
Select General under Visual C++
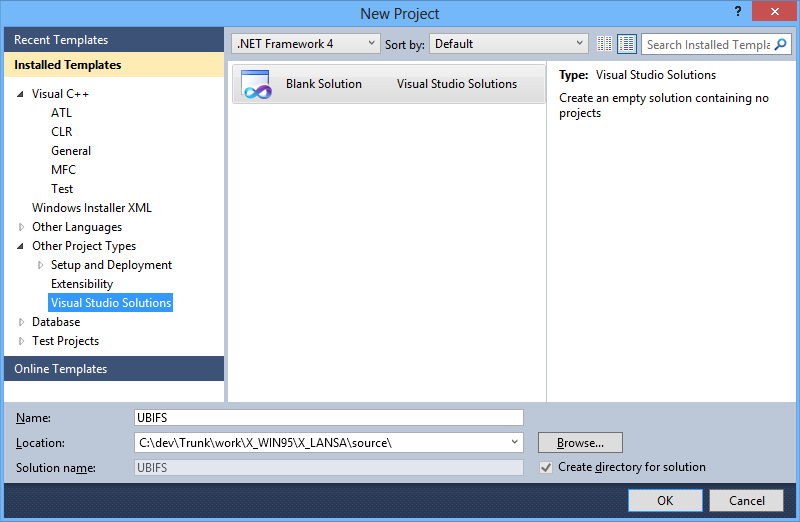[71, 151]
